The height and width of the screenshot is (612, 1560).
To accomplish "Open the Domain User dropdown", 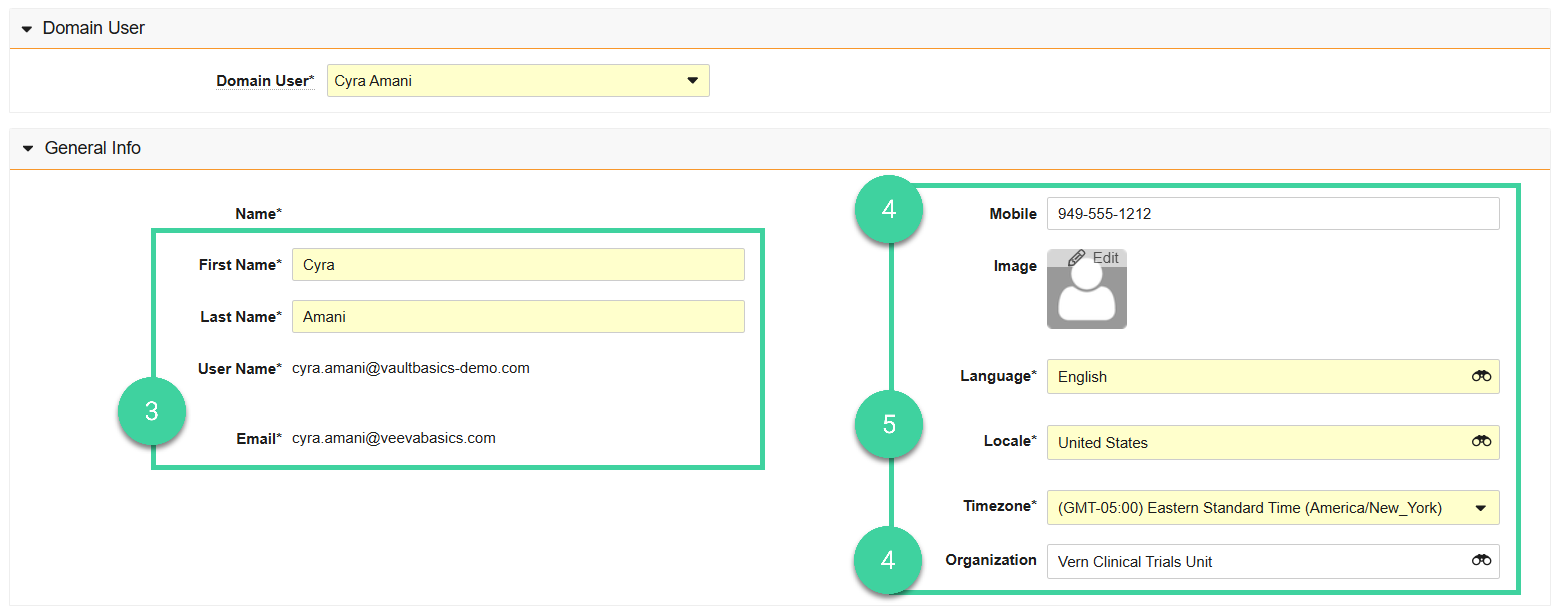I will click(x=518, y=81).
